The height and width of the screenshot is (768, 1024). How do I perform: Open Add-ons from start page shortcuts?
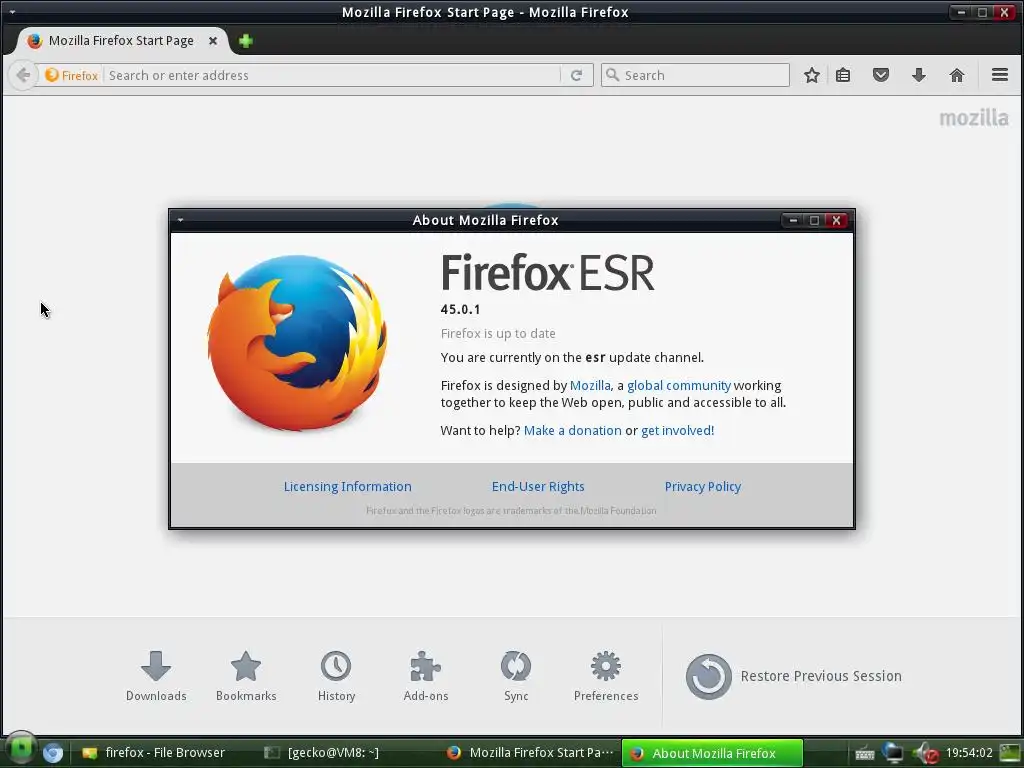tap(426, 676)
